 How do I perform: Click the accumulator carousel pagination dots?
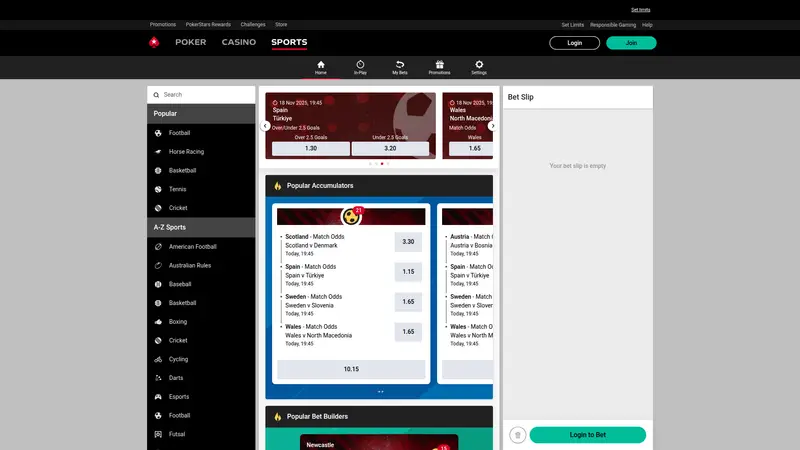click(x=381, y=392)
